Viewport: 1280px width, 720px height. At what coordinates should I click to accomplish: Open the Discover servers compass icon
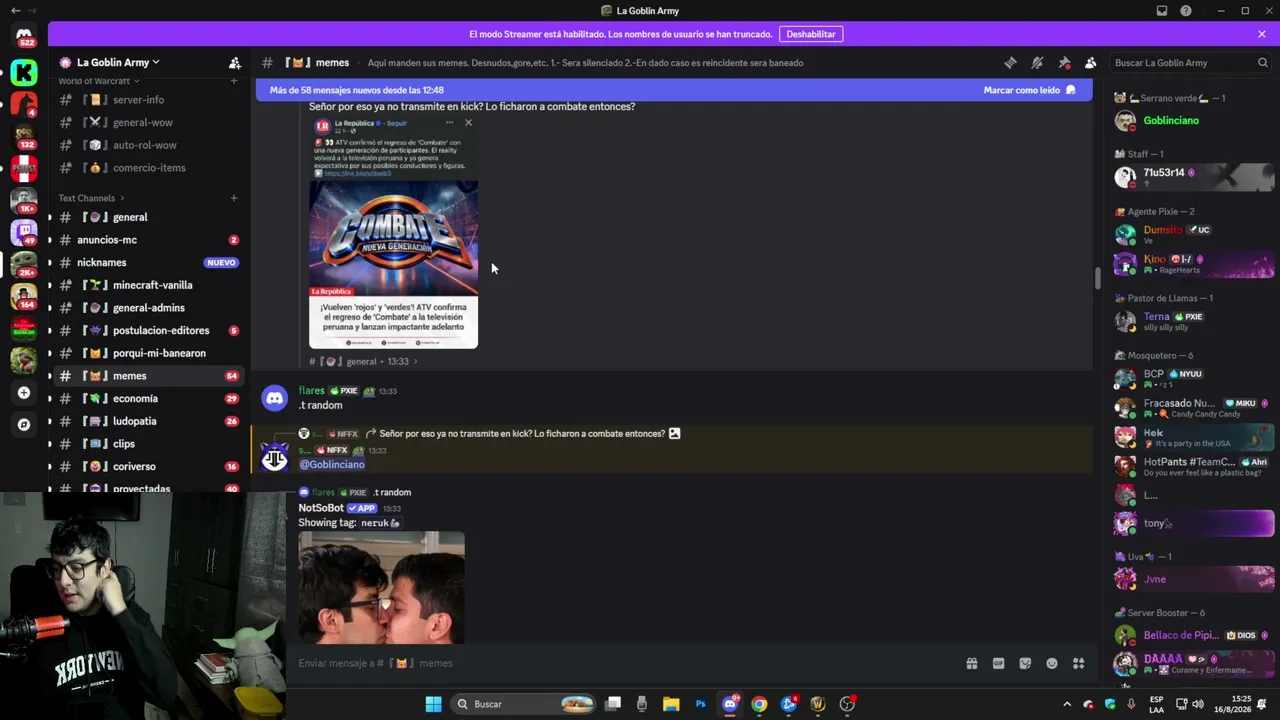click(x=25, y=425)
